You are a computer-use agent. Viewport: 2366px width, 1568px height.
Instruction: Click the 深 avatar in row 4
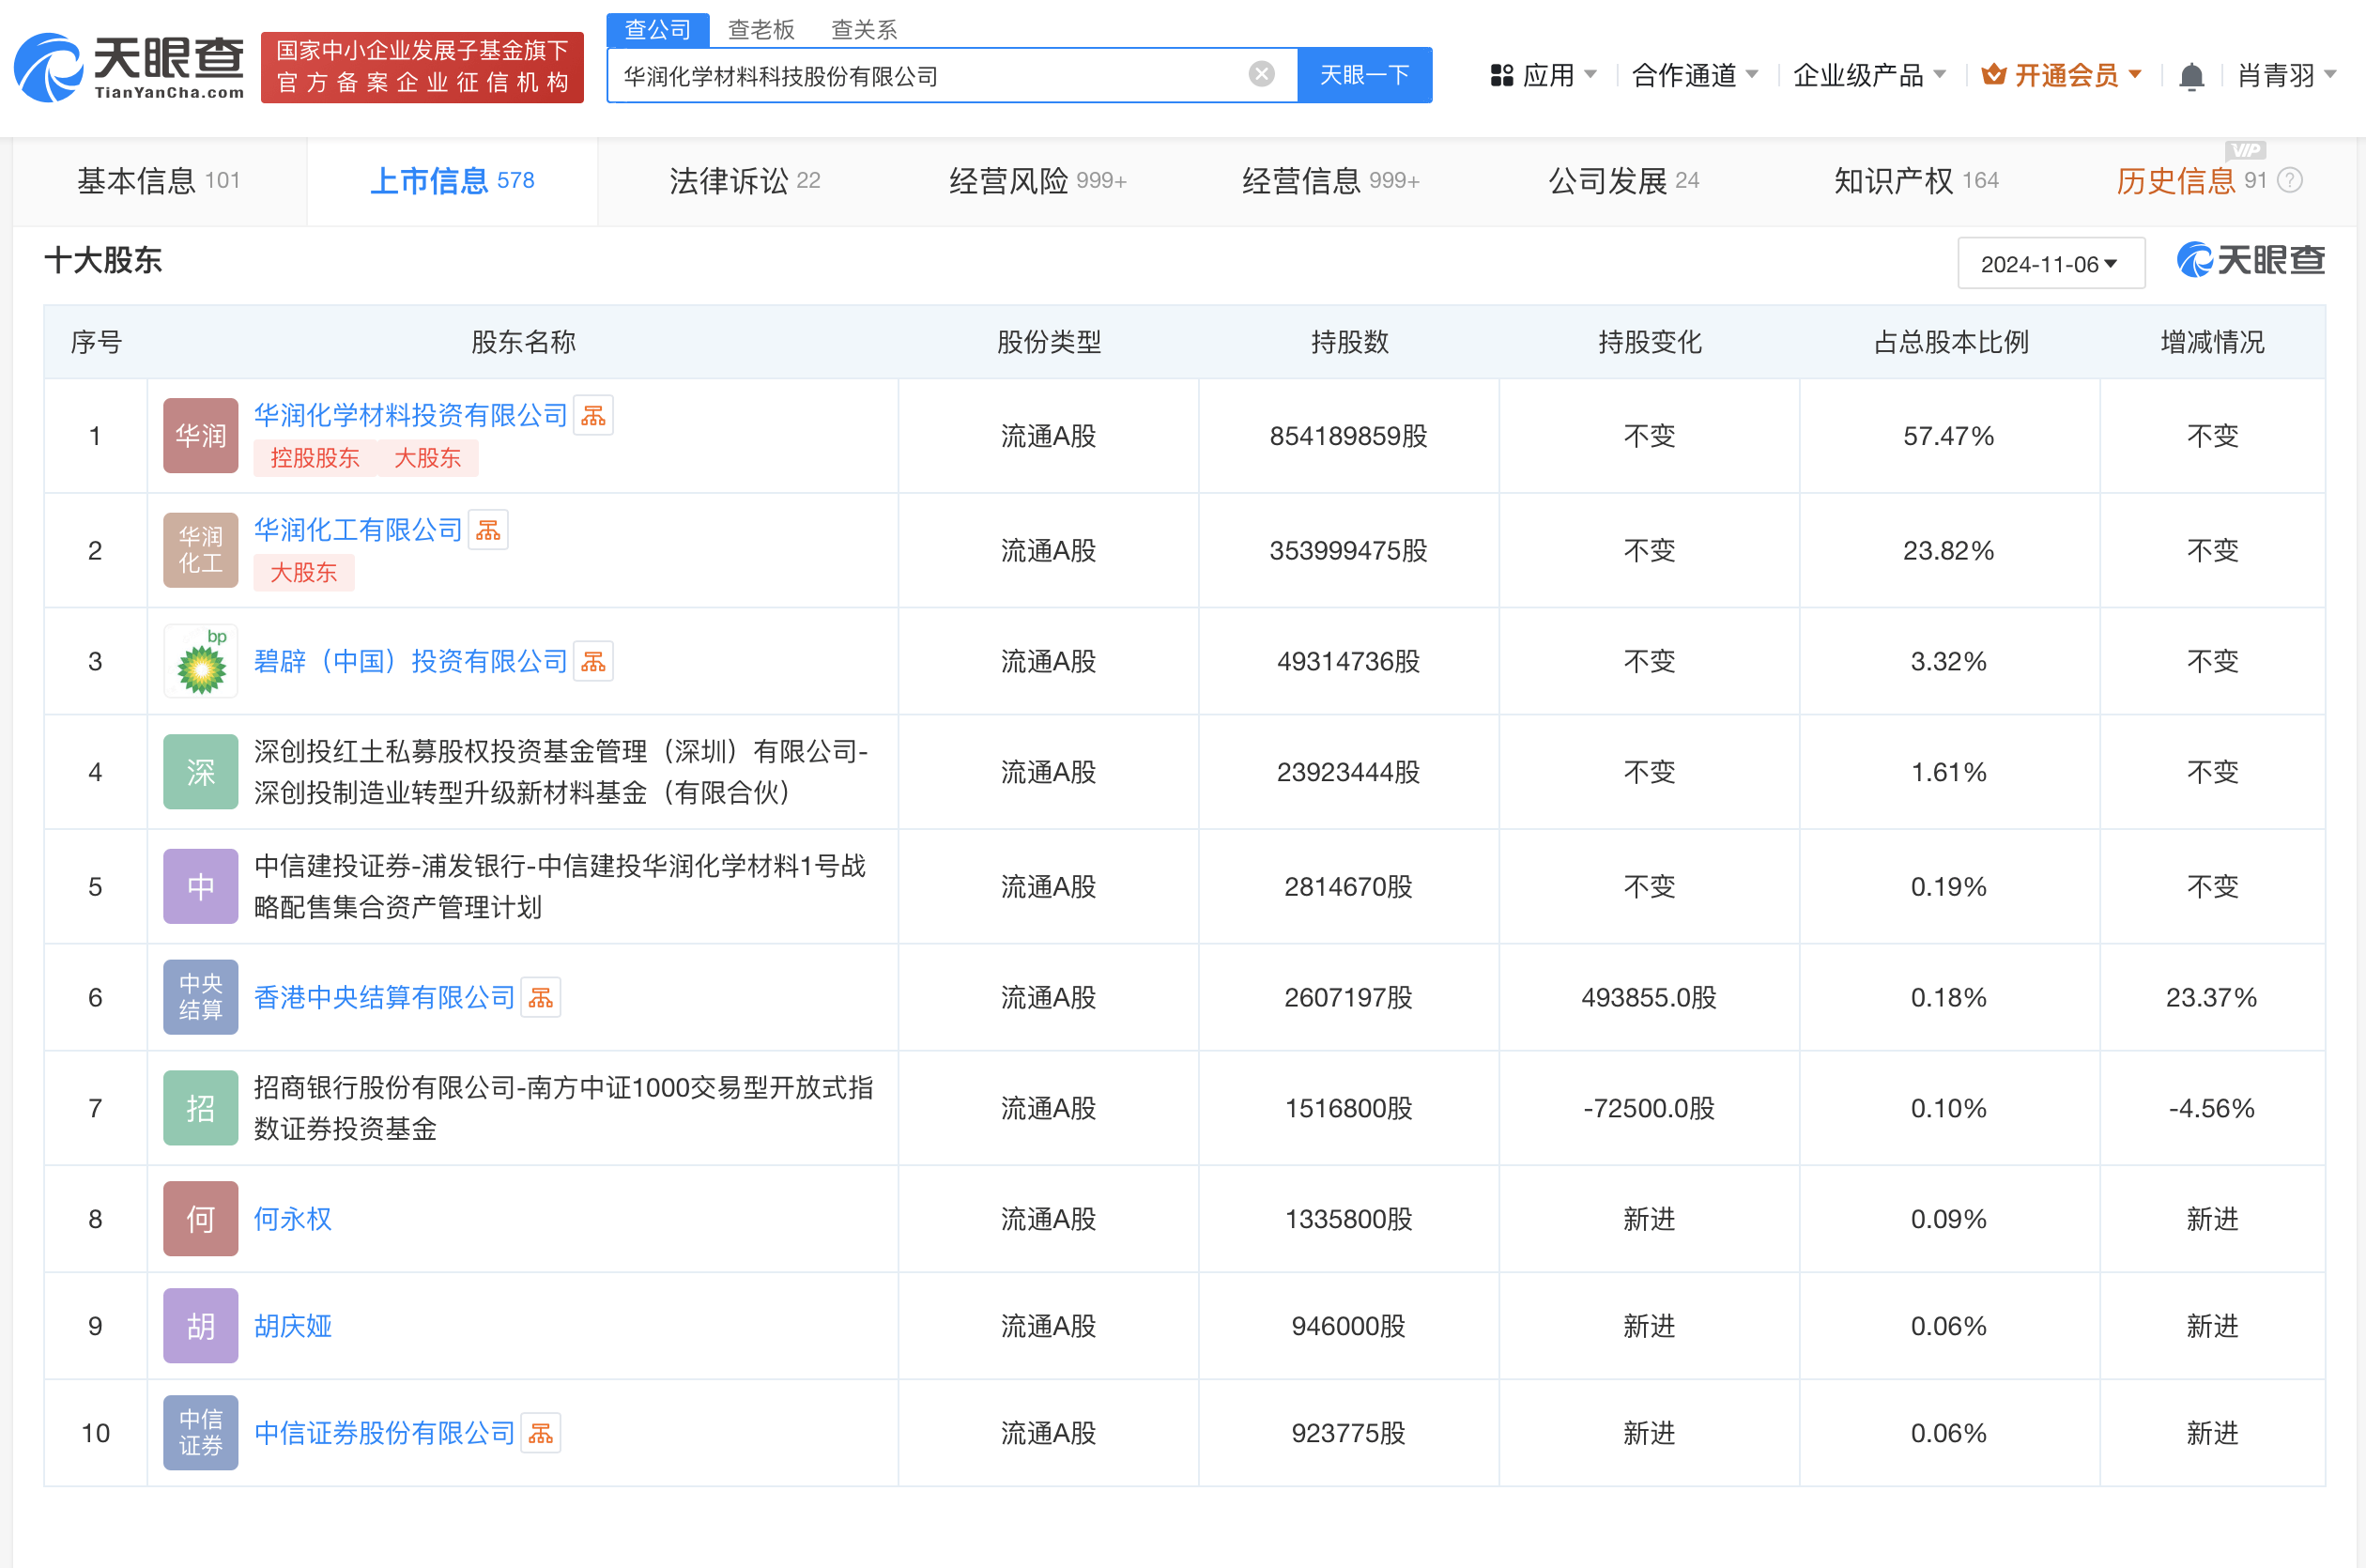(x=201, y=772)
